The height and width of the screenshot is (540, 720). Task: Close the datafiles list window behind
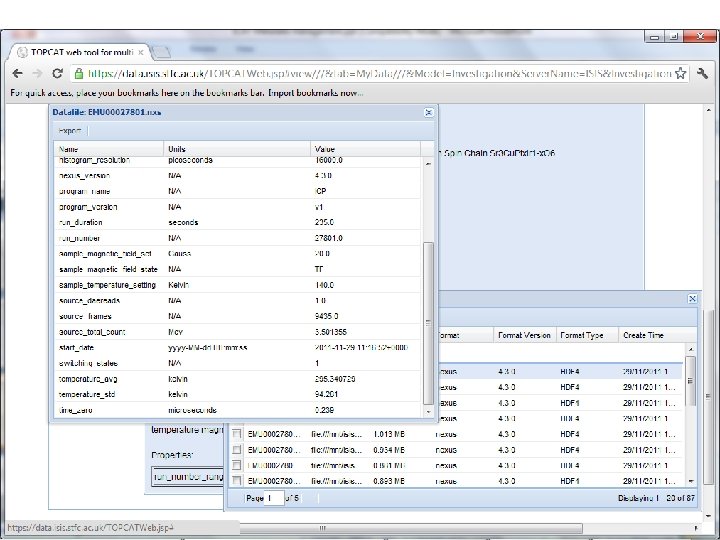click(691, 299)
